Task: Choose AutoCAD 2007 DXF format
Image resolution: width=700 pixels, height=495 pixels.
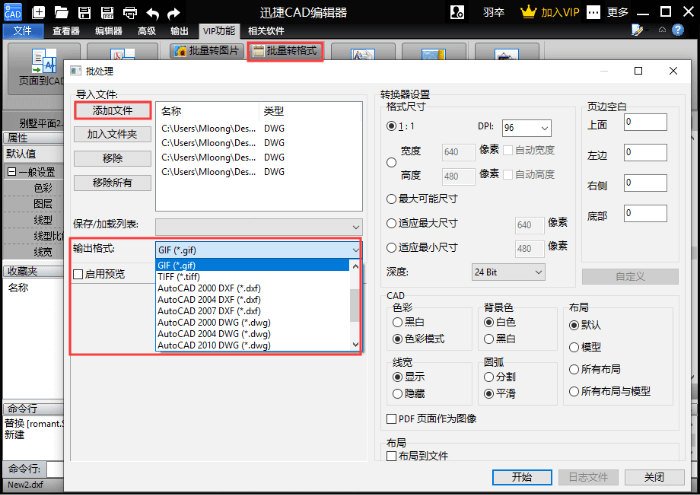Action: tap(252, 311)
